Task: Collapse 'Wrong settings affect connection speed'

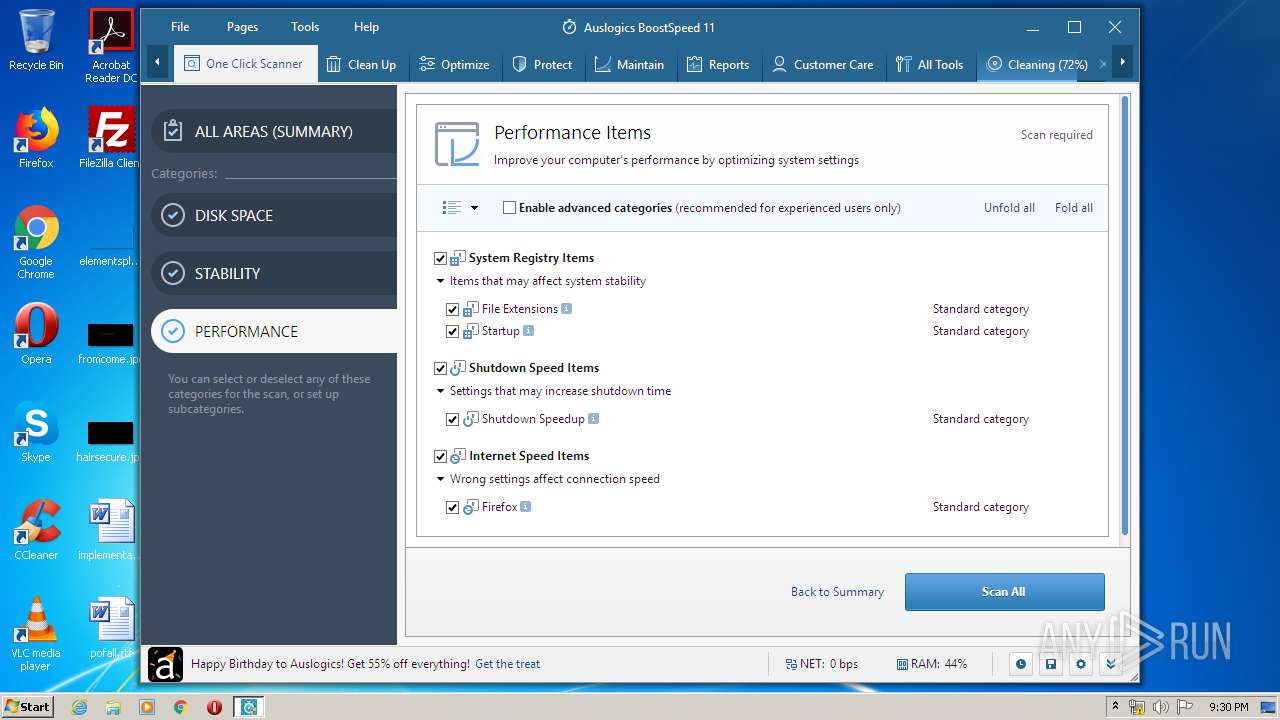Action: tap(440, 479)
